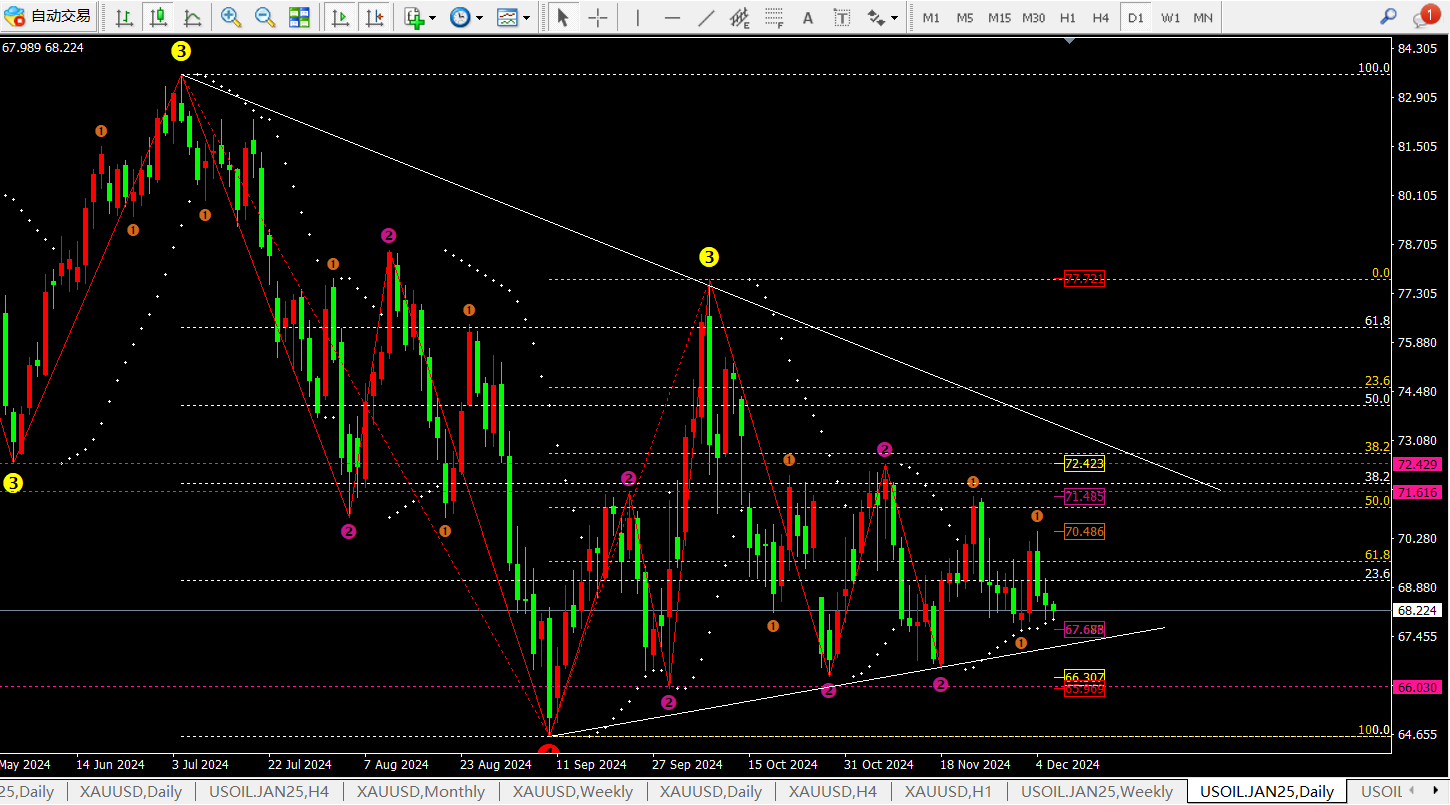Screen dimensions: 1450x805
Task: Open the XAUUSD,Weekly chart tab
Action: click(573, 792)
